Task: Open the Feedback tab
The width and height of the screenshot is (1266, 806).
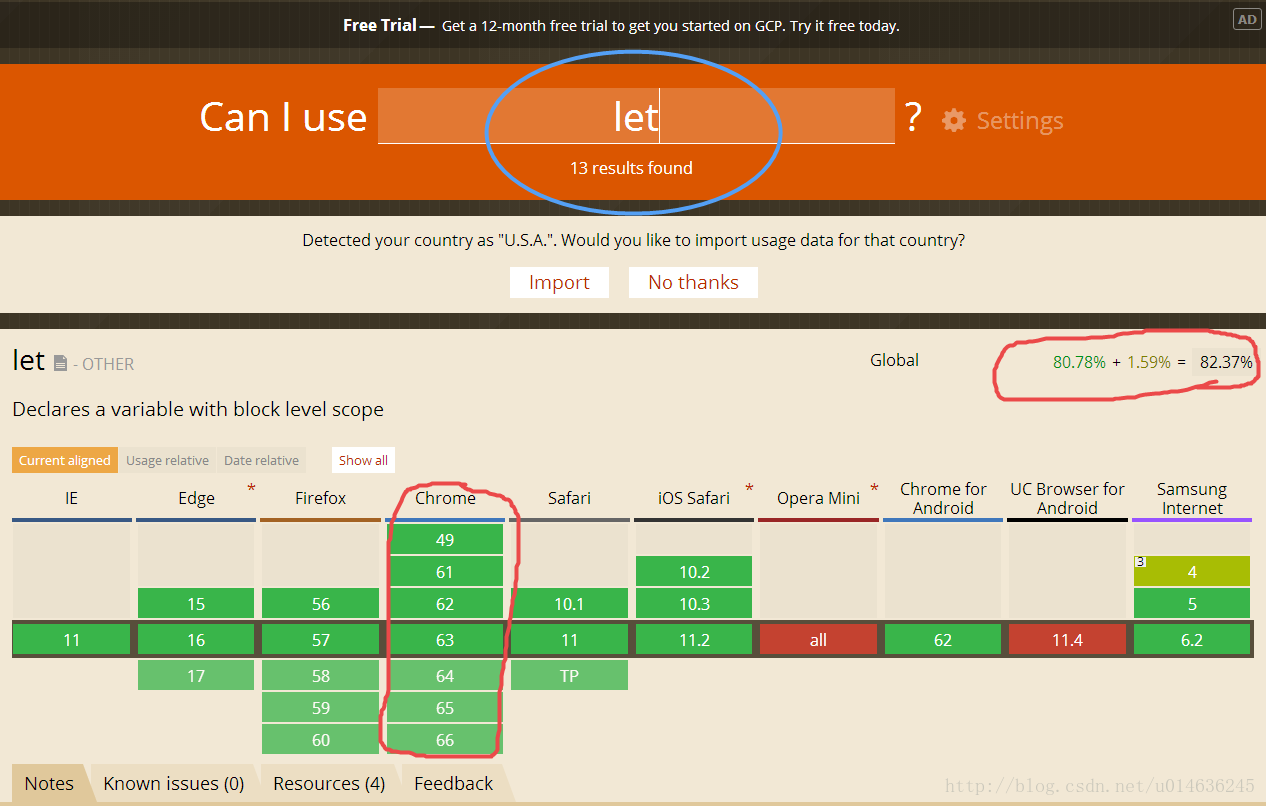Action: [453, 783]
